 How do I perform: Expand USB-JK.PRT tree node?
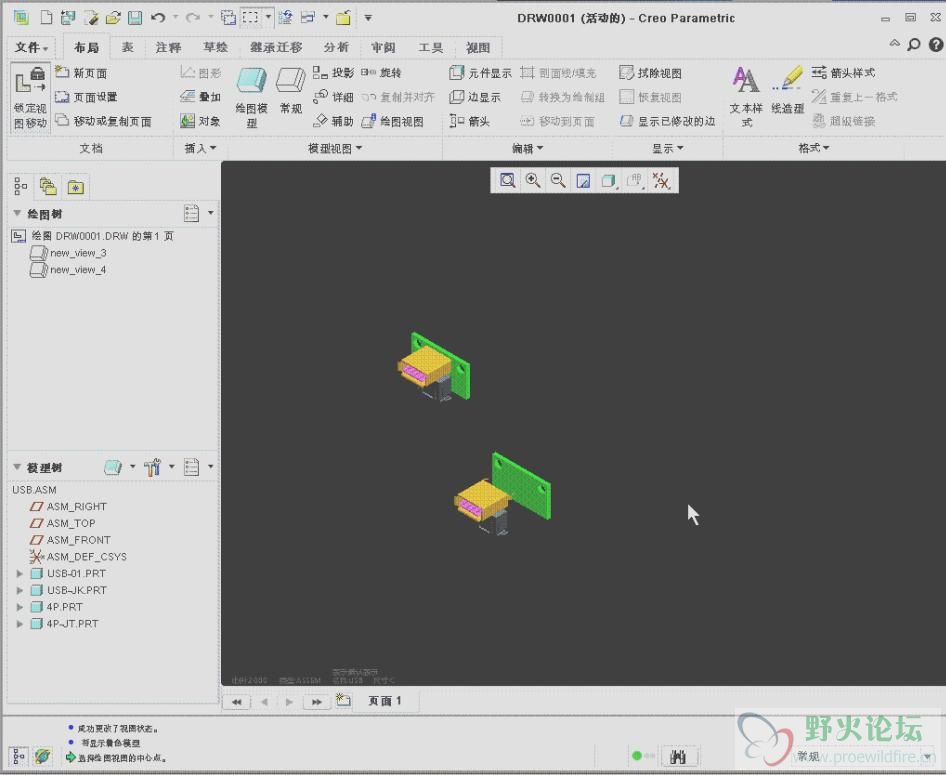pos(19,590)
